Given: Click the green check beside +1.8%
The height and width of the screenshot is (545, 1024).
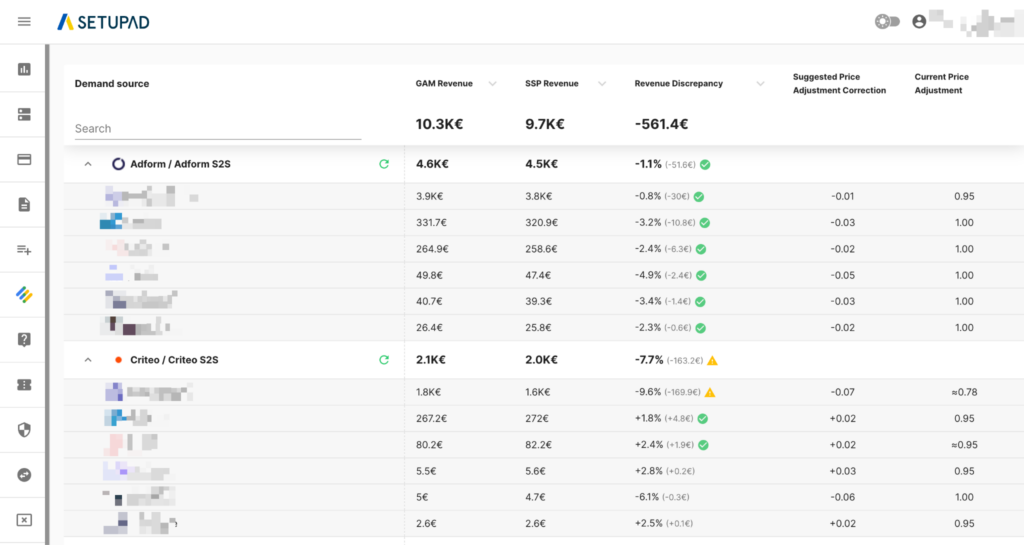Looking at the screenshot, I should pyautogui.click(x=703, y=418).
